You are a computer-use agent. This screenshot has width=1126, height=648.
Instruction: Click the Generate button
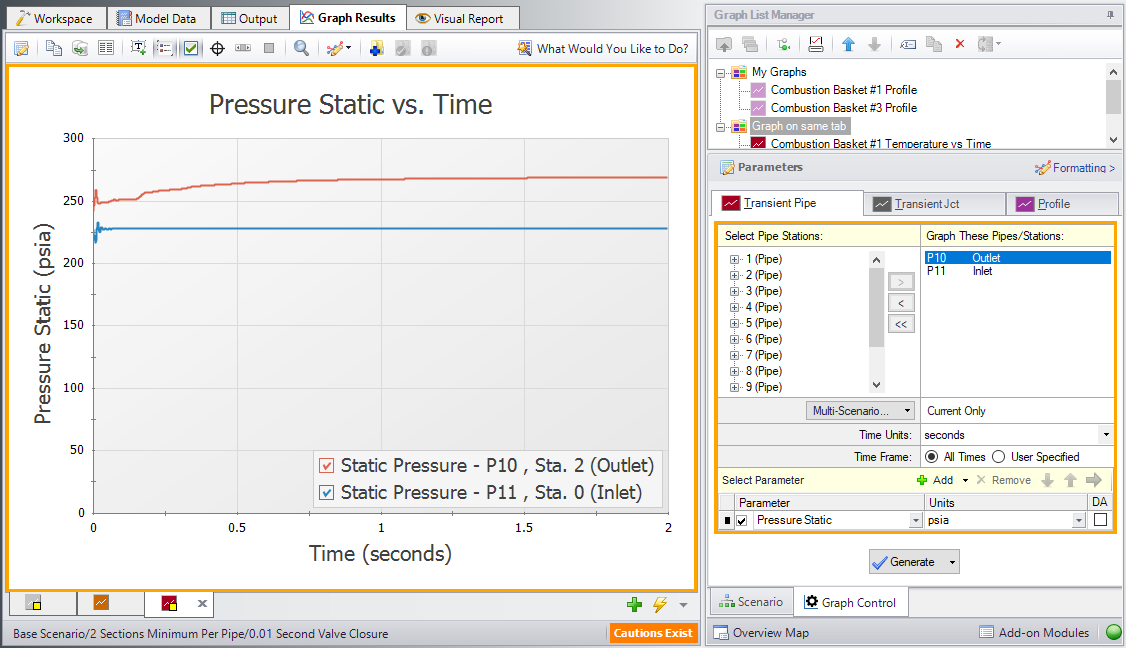pyautogui.click(x=905, y=562)
